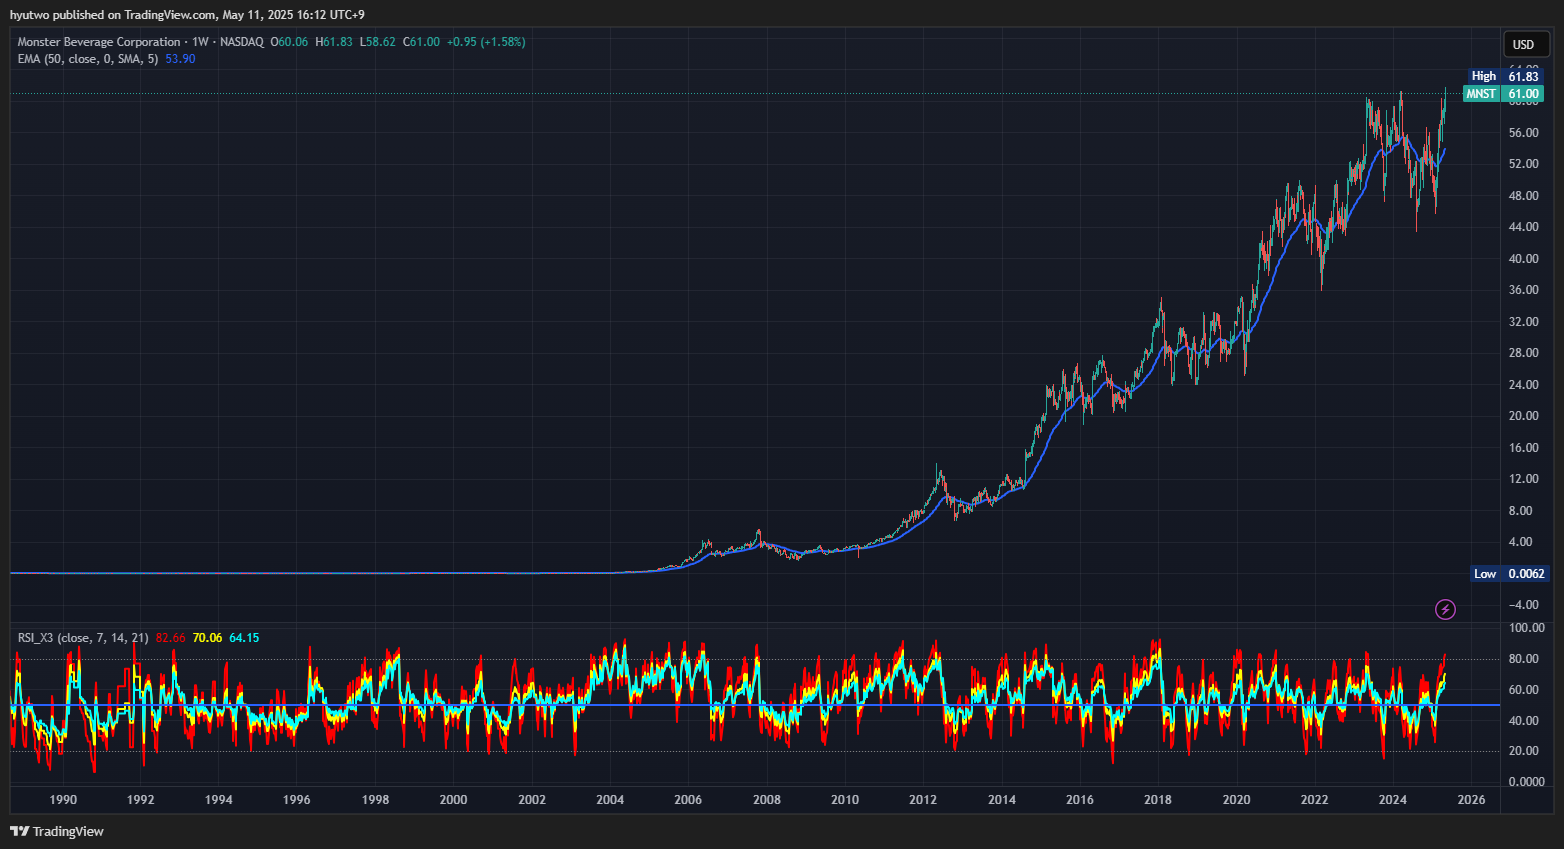
Task: Select the low value L58.62
Action: (378, 42)
